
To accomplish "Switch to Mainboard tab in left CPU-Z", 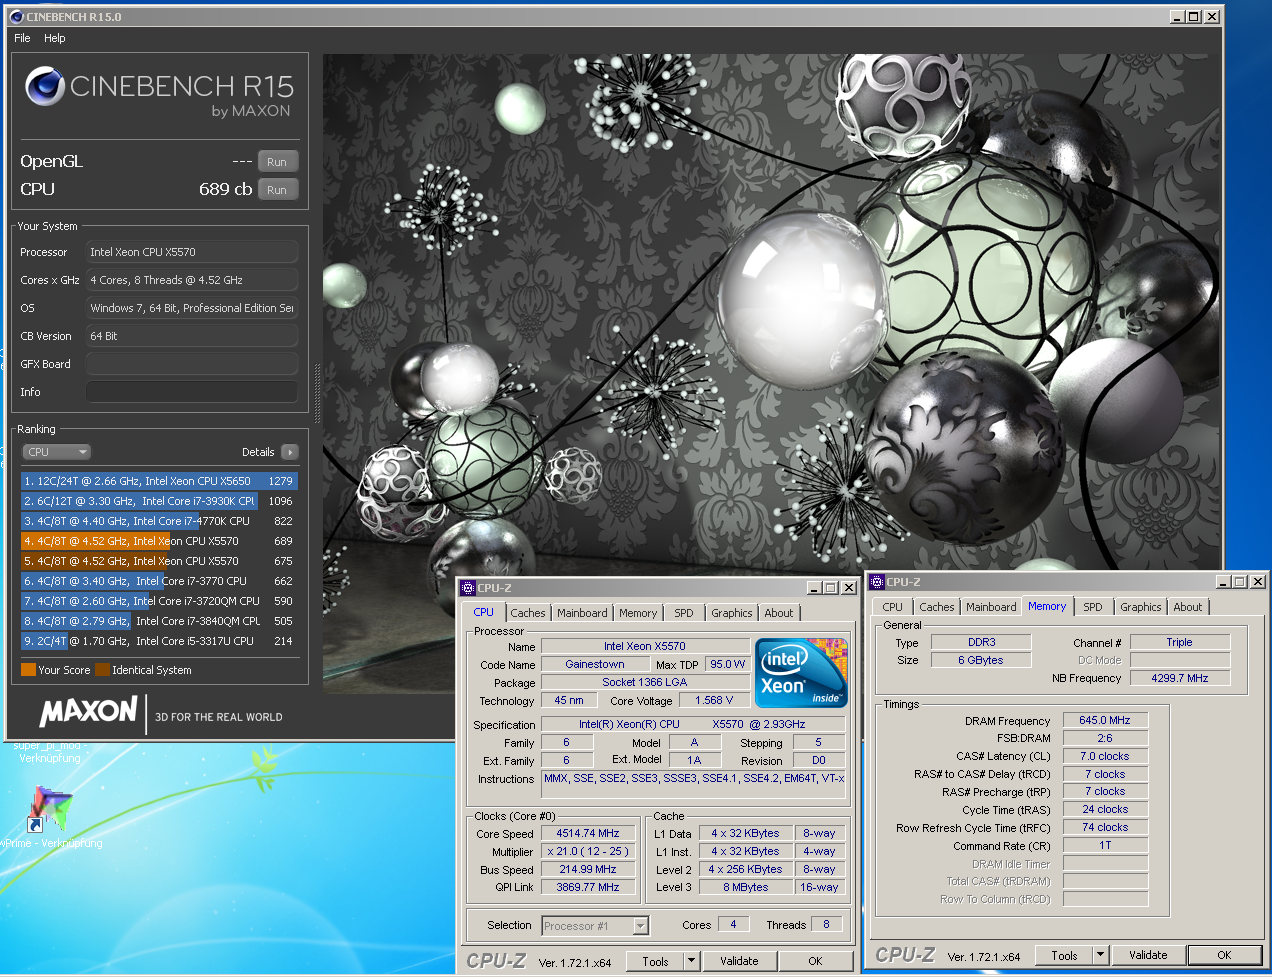I will 582,613.
